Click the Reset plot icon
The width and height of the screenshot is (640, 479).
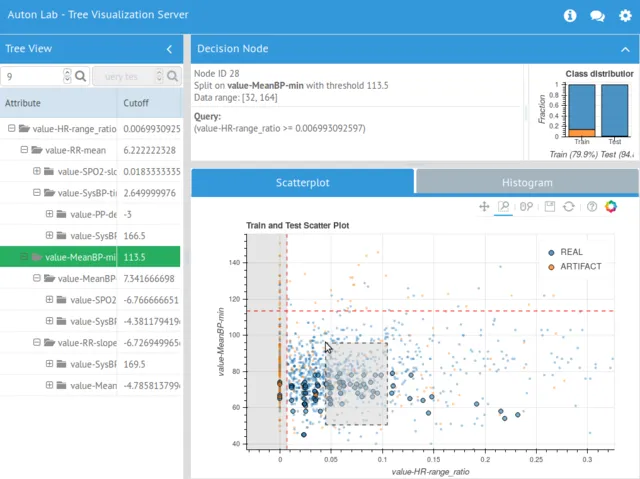[x=569, y=206]
